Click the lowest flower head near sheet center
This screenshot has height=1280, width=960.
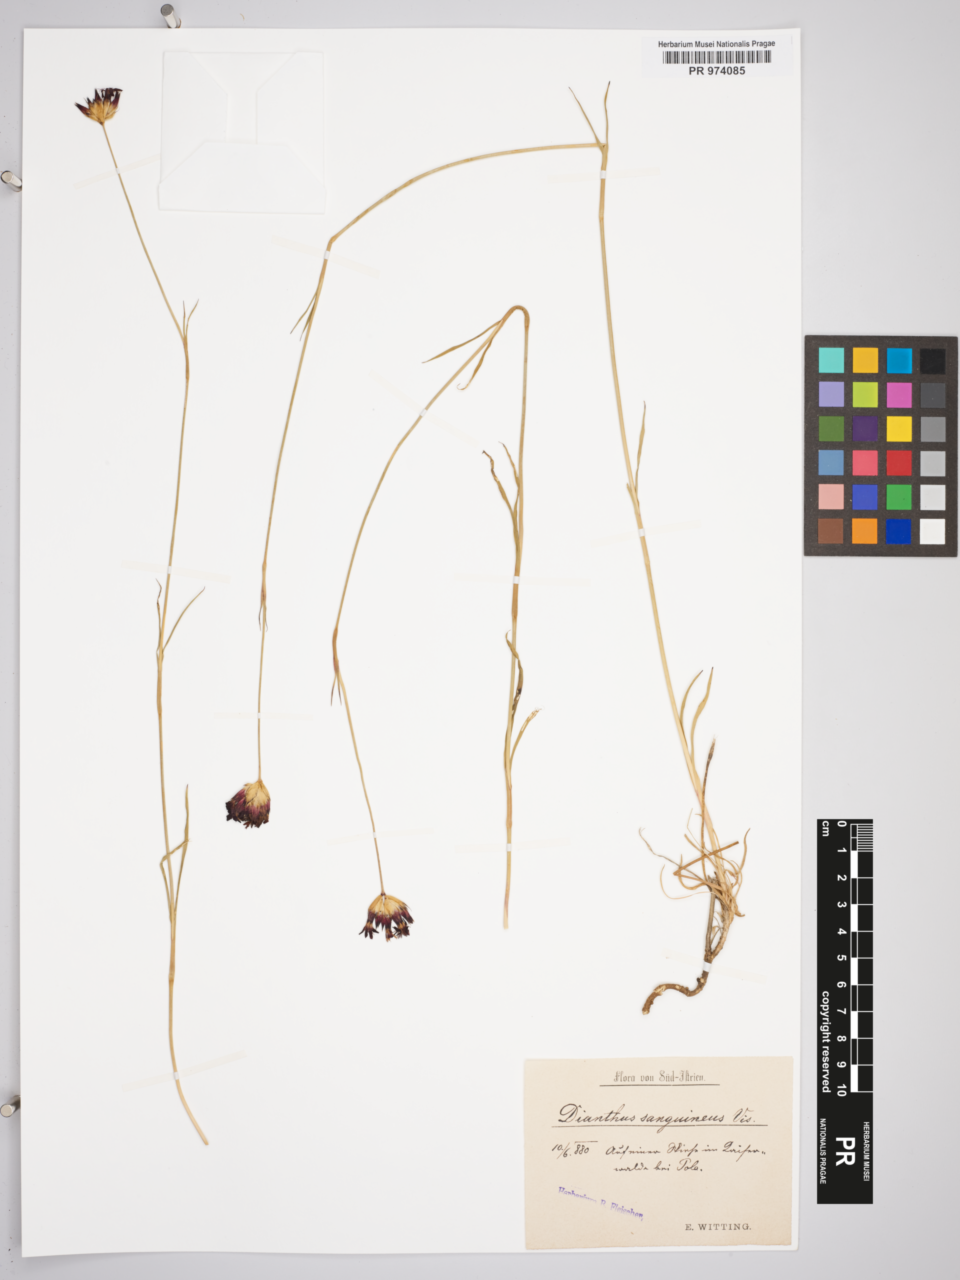pyautogui.click(x=386, y=916)
